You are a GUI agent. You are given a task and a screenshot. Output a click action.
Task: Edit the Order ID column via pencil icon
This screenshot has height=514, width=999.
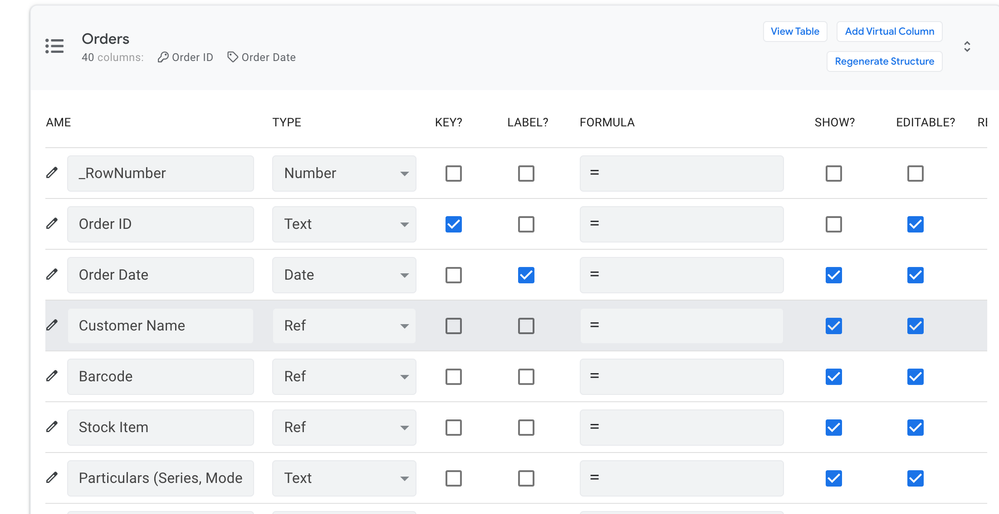(x=52, y=224)
